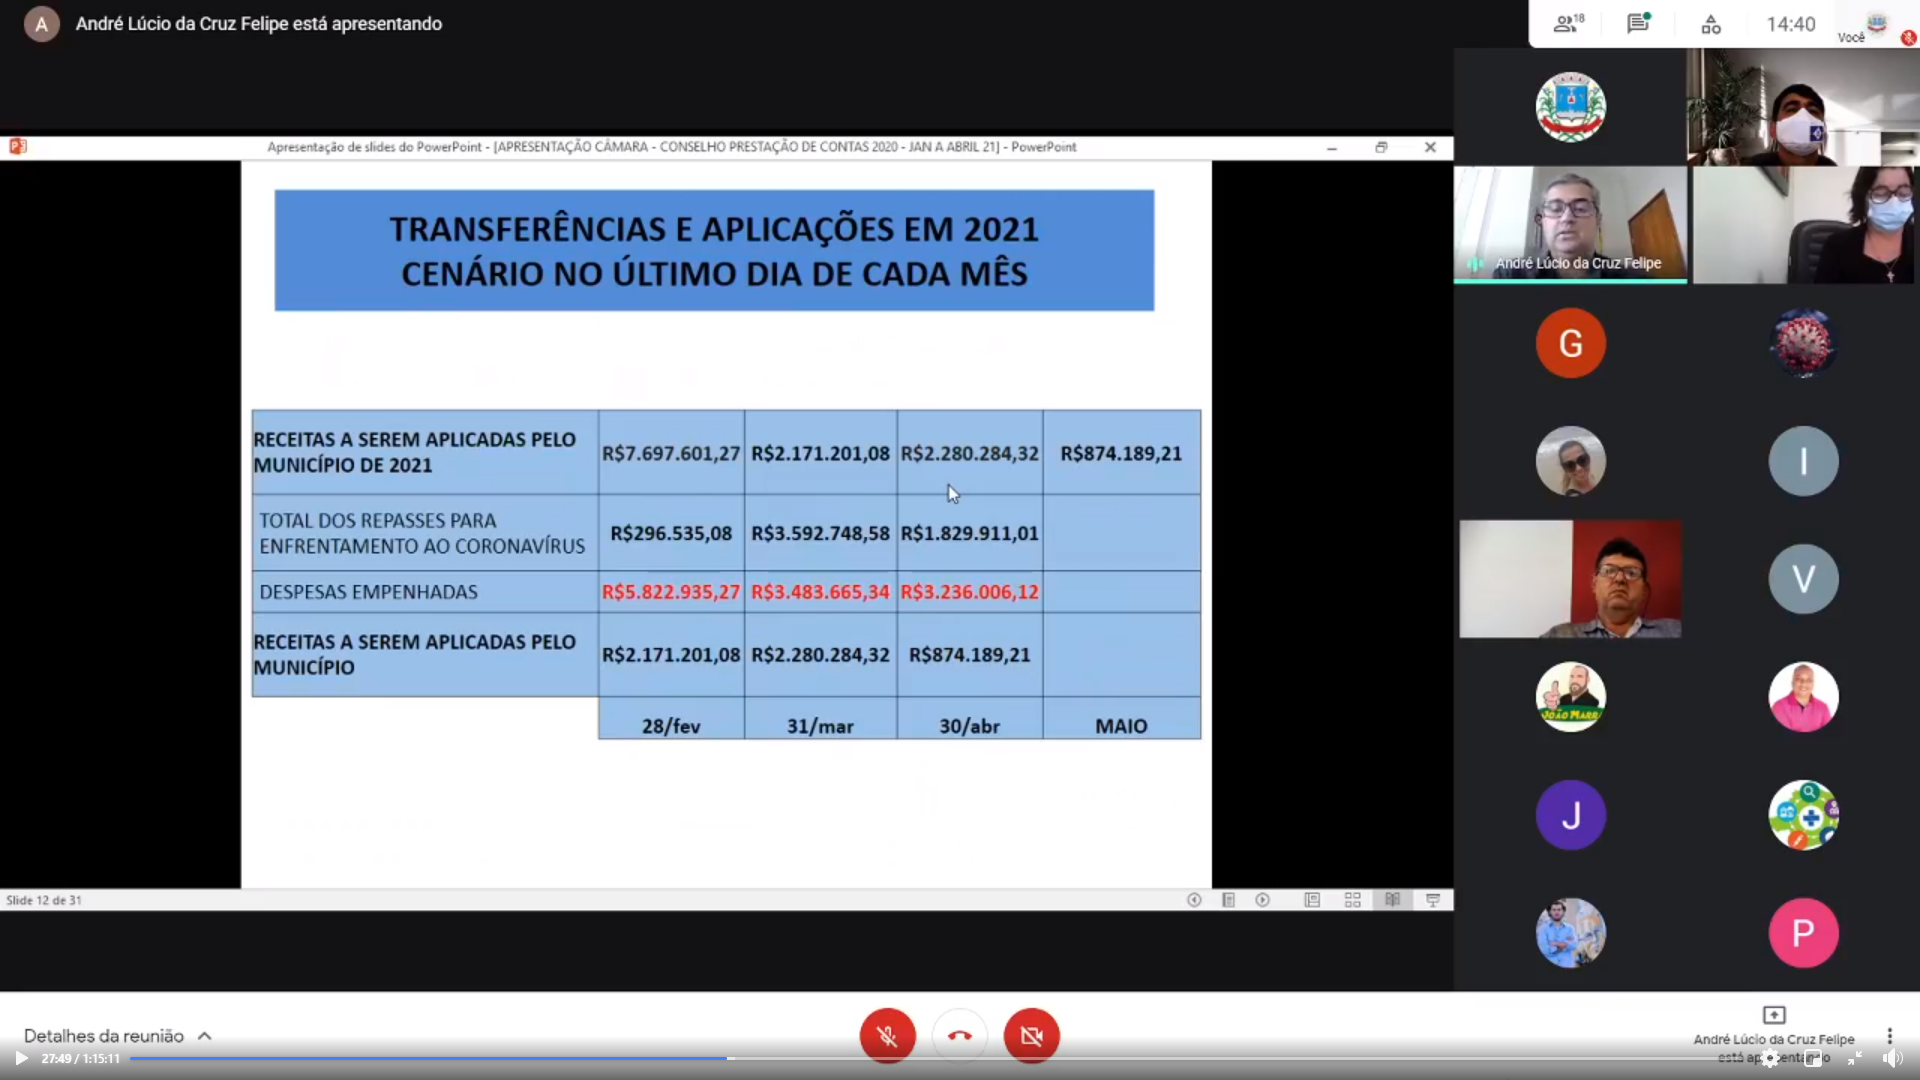Click the 31/mar column label
This screenshot has height=1080, width=1920.
tap(820, 726)
